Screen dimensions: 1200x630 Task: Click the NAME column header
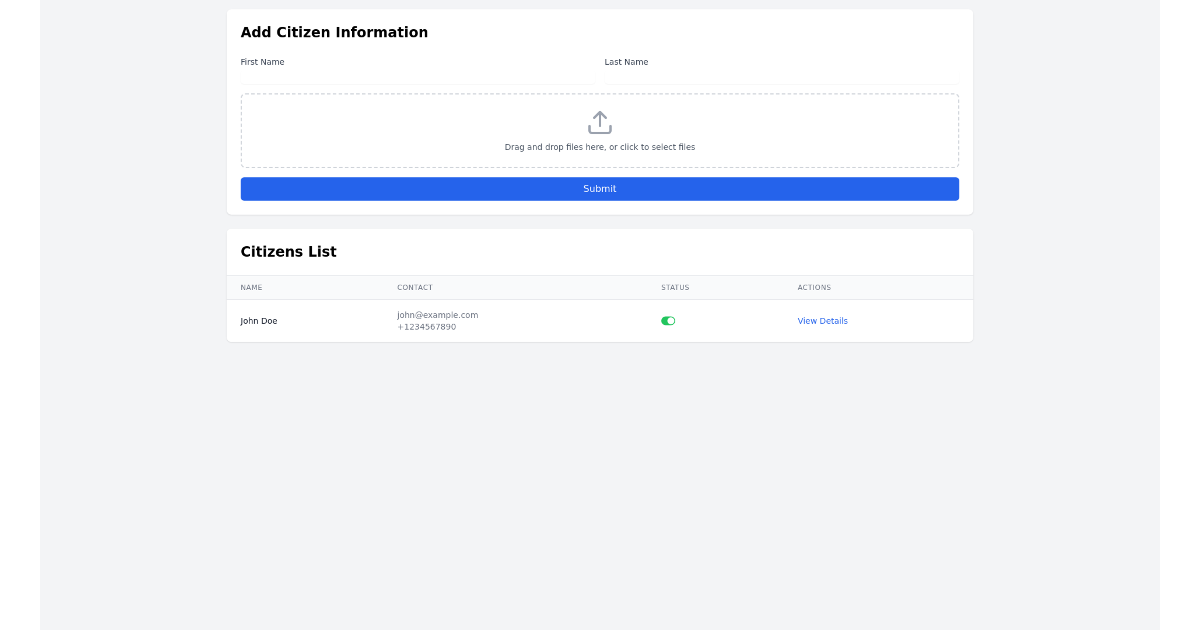251,287
